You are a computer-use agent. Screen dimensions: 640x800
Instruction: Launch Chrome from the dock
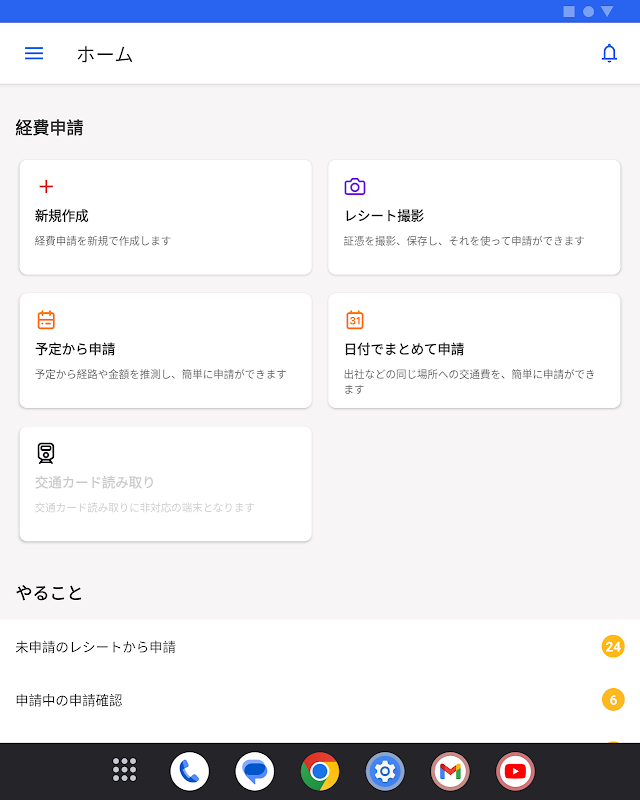[x=320, y=771]
